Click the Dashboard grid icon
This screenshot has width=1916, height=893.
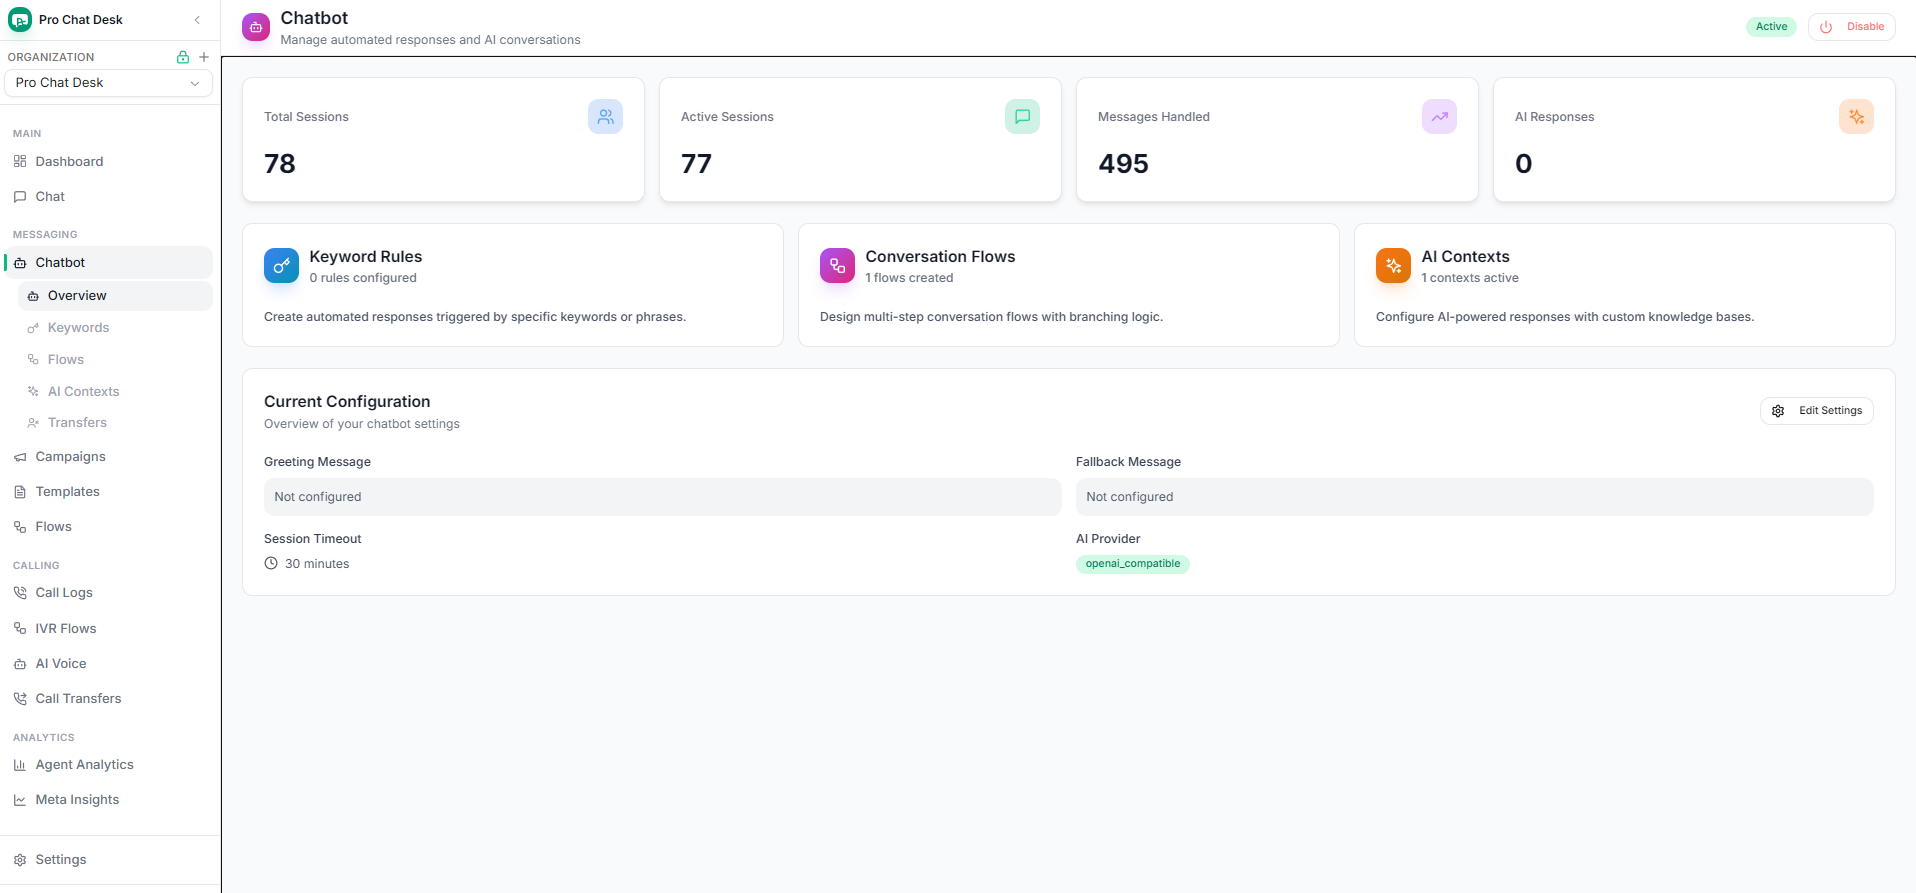tap(20, 162)
